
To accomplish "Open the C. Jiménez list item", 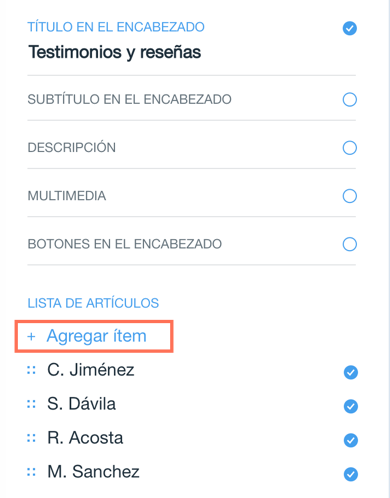I will tap(91, 370).
